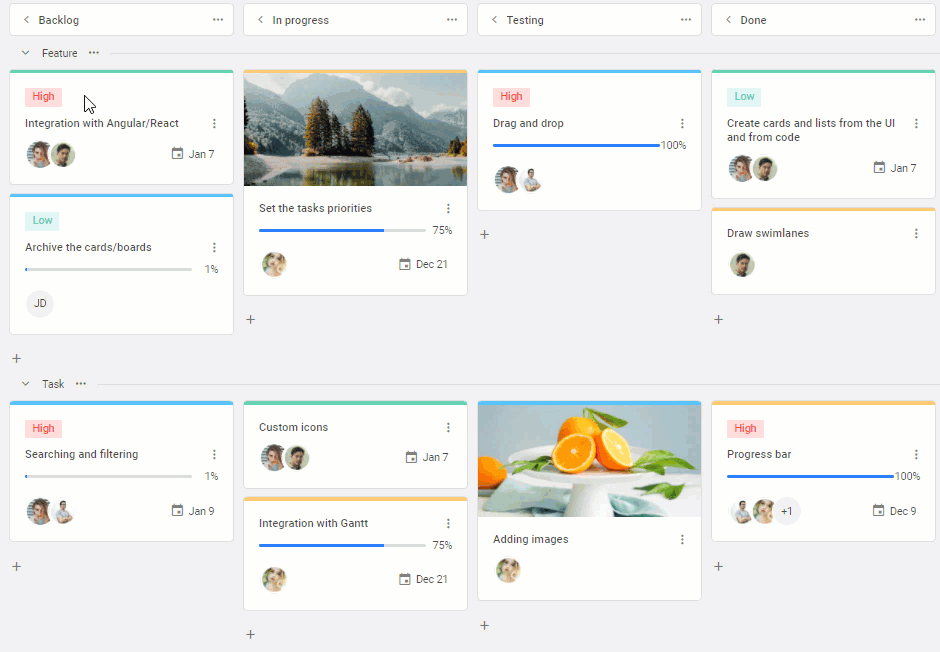Click the High label on Drag and drop card
The height and width of the screenshot is (652, 940).
coord(511,96)
